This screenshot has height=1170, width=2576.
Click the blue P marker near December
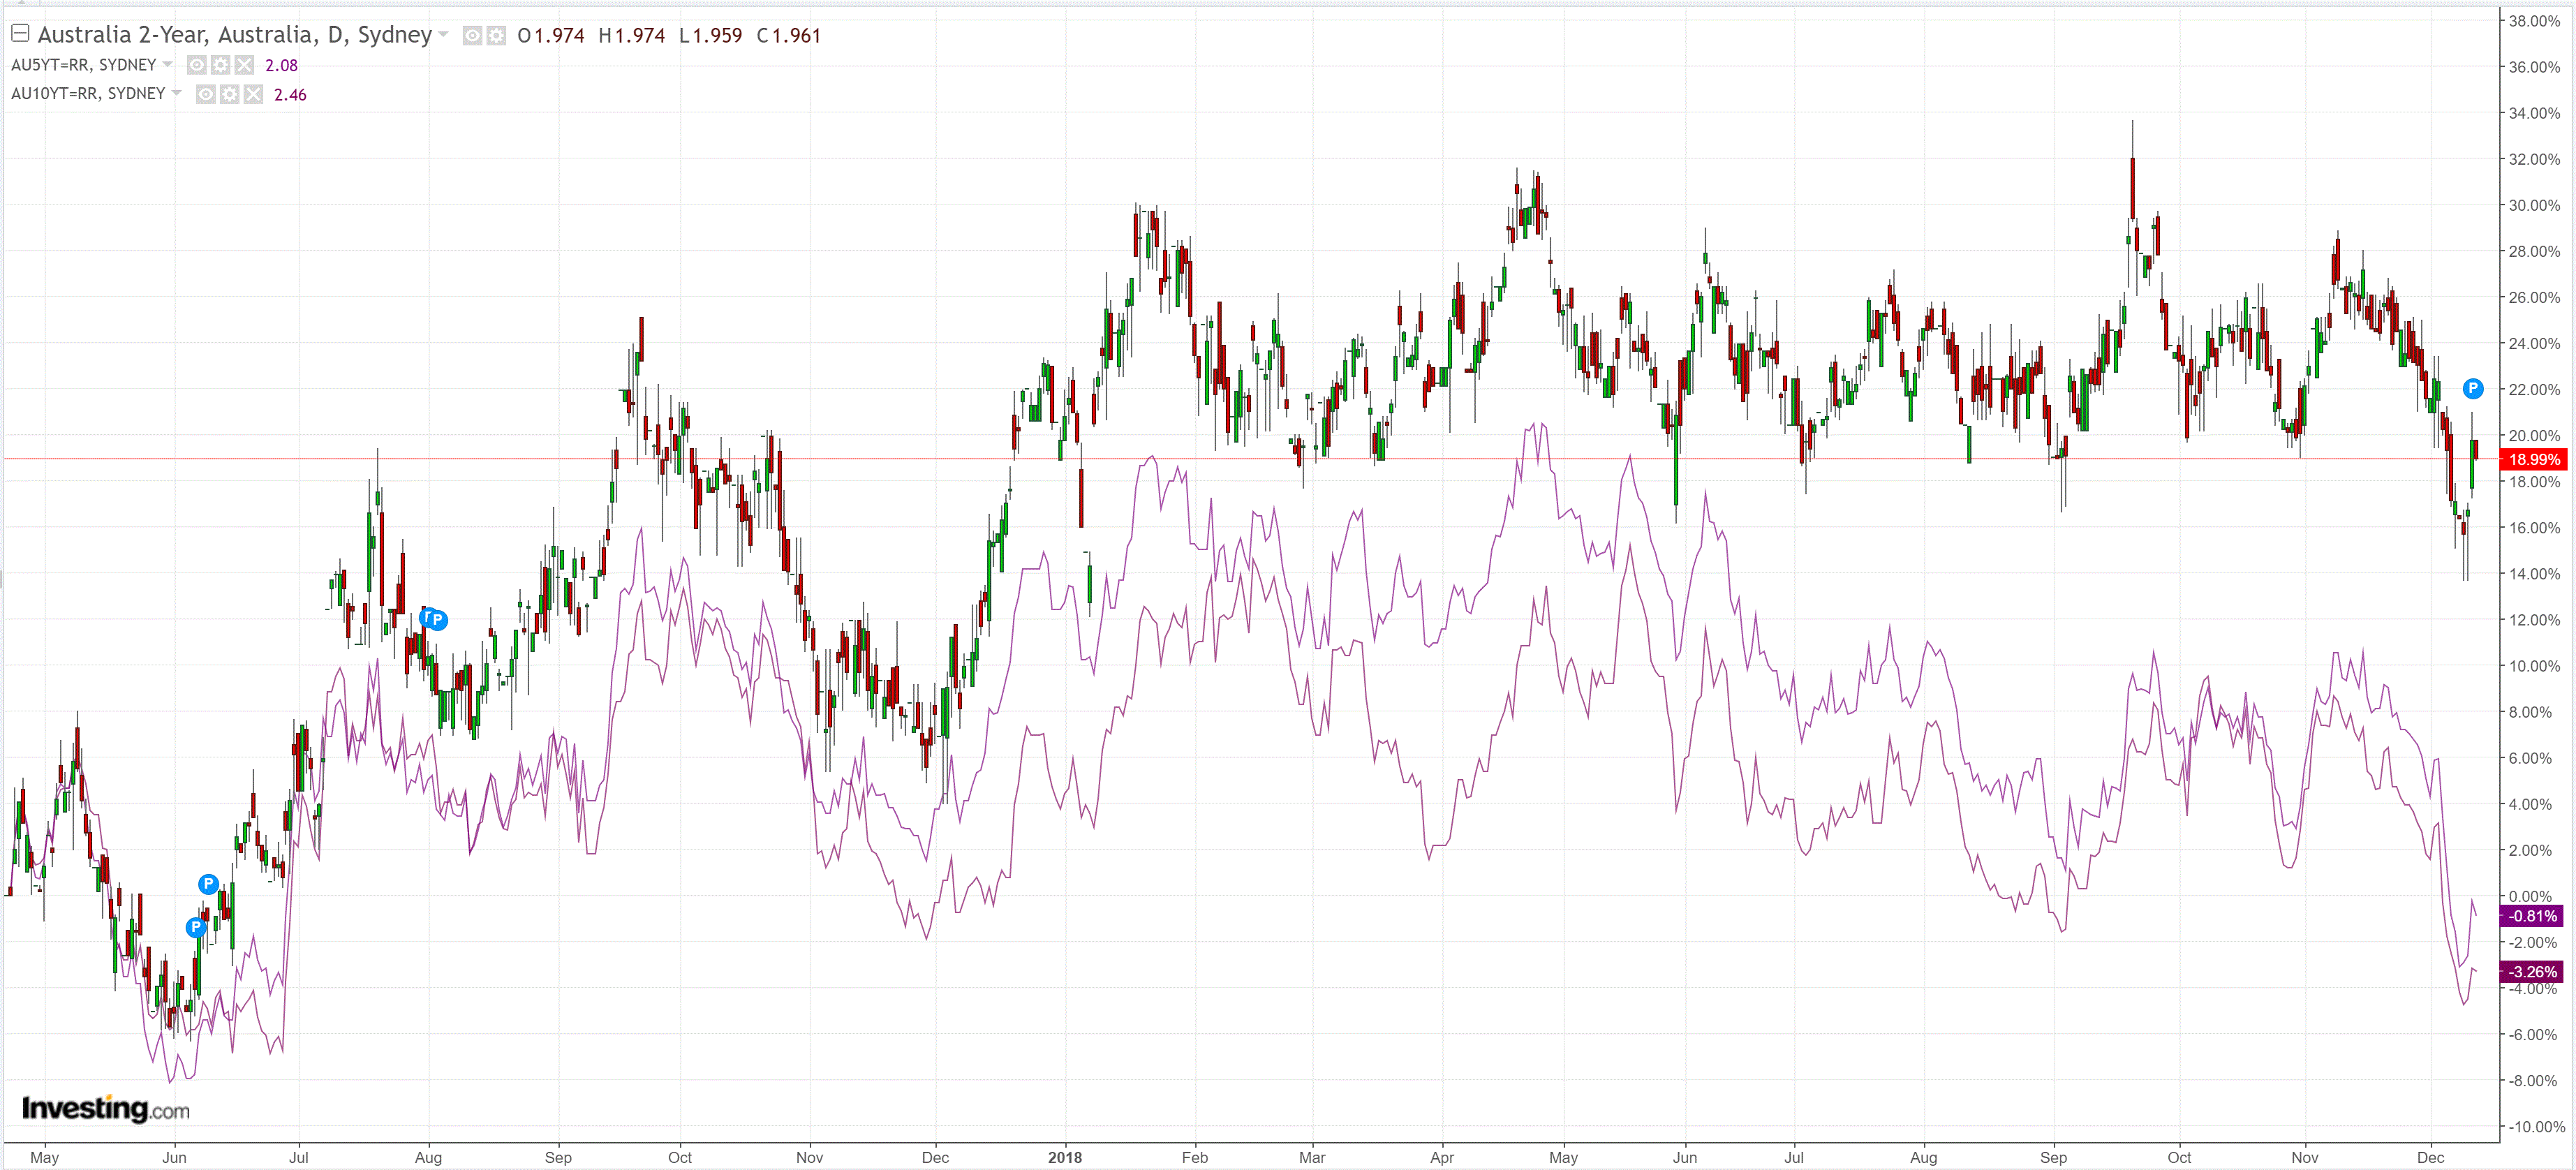pyautogui.click(x=2472, y=388)
